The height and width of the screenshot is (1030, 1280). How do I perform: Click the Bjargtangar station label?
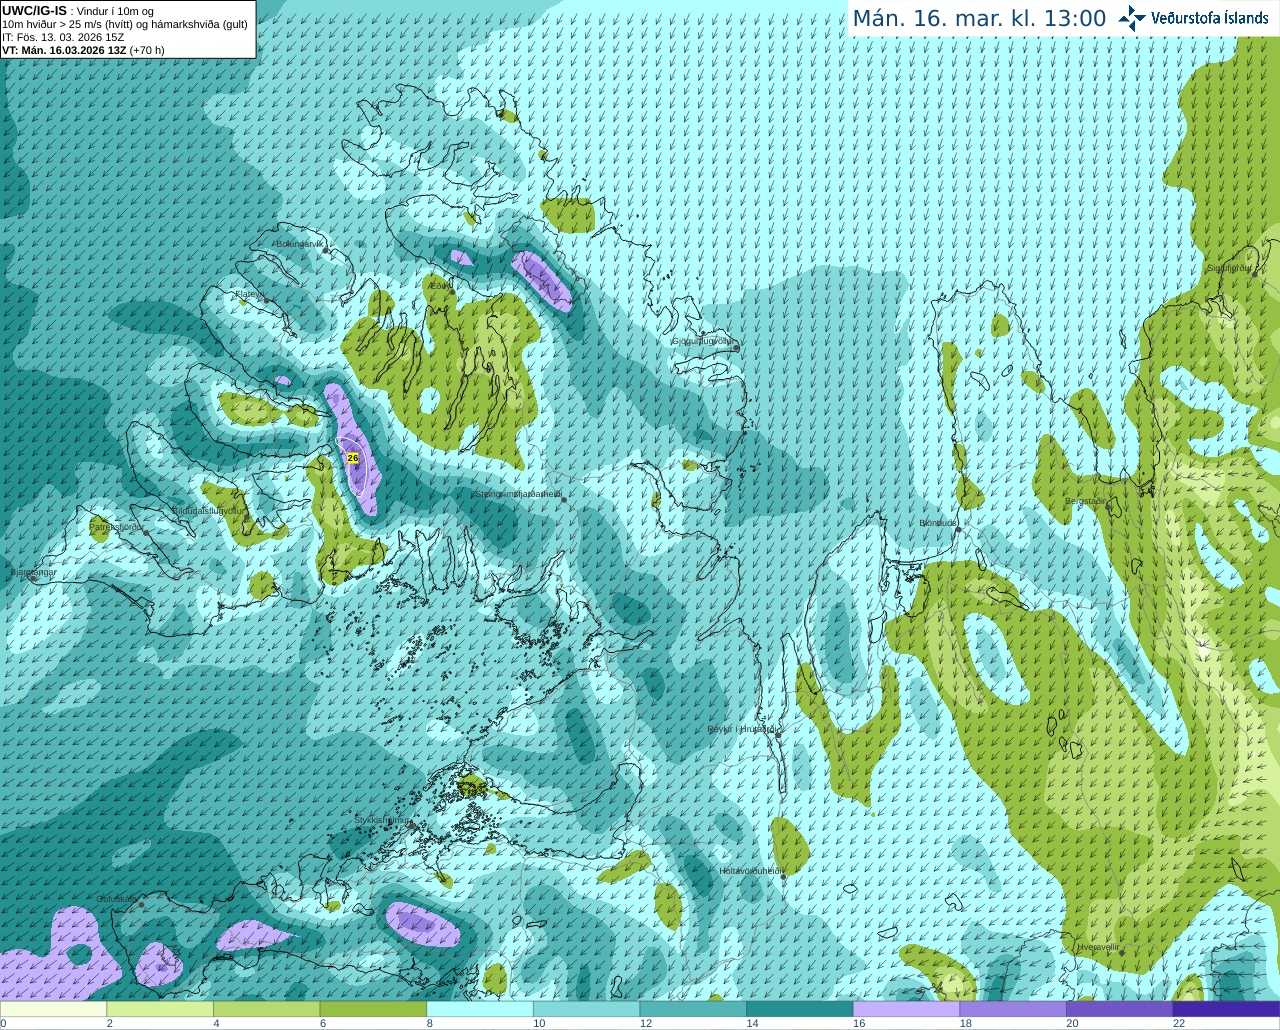point(33,573)
